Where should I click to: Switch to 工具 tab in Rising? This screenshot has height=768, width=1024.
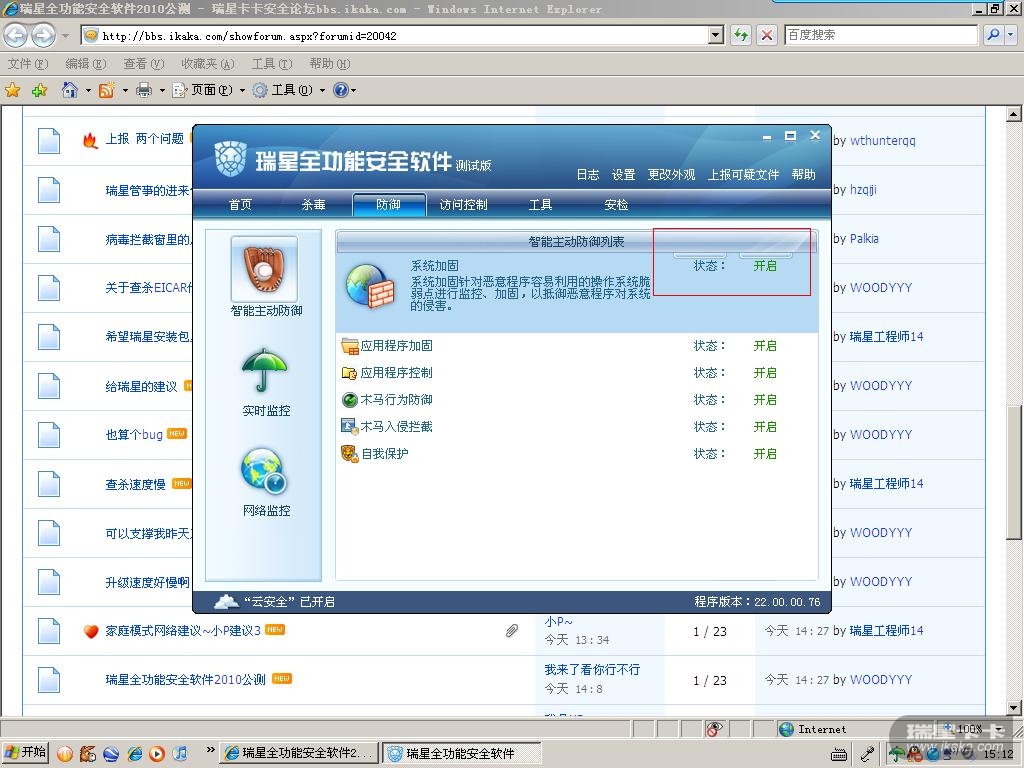tap(540, 204)
